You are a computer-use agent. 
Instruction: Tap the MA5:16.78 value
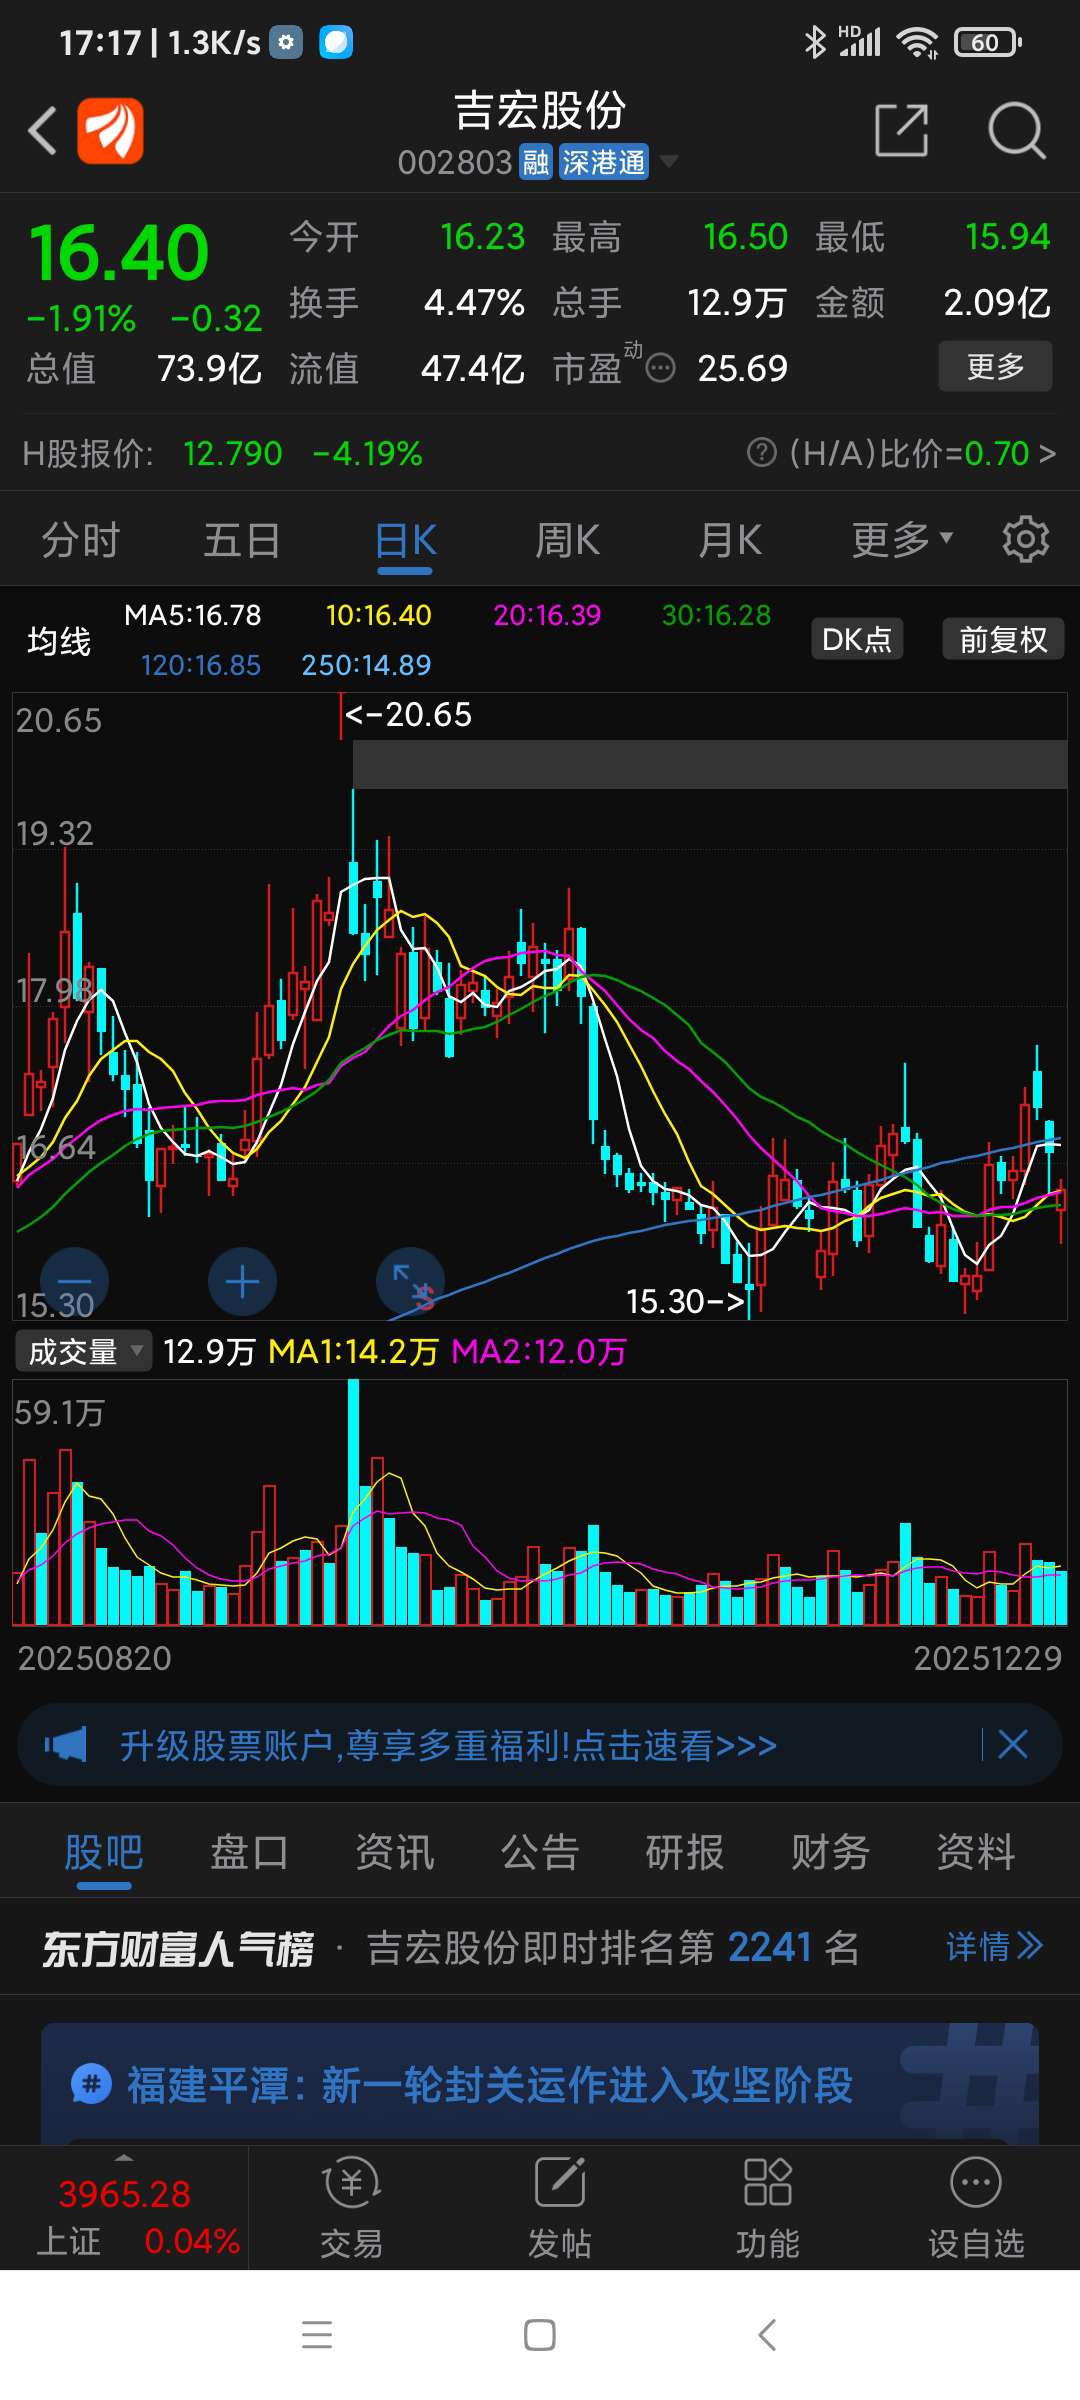pos(192,615)
